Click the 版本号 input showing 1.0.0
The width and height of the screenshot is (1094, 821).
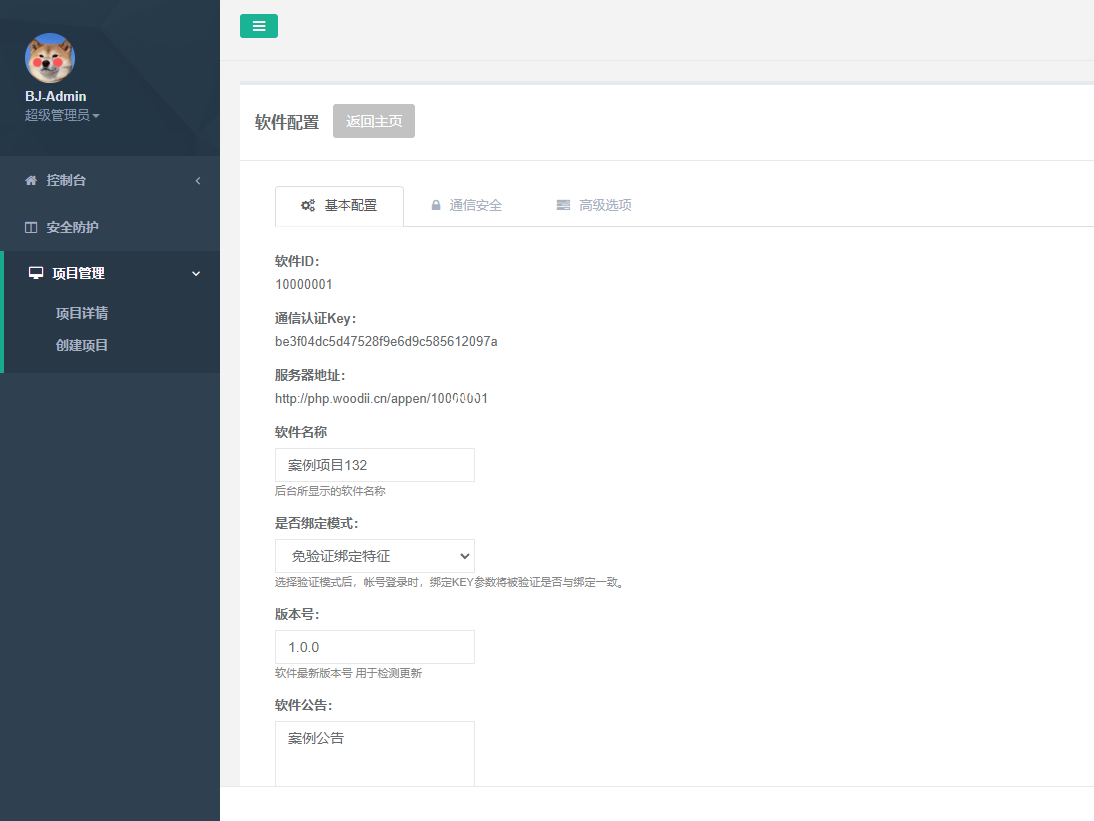coord(374,647)
